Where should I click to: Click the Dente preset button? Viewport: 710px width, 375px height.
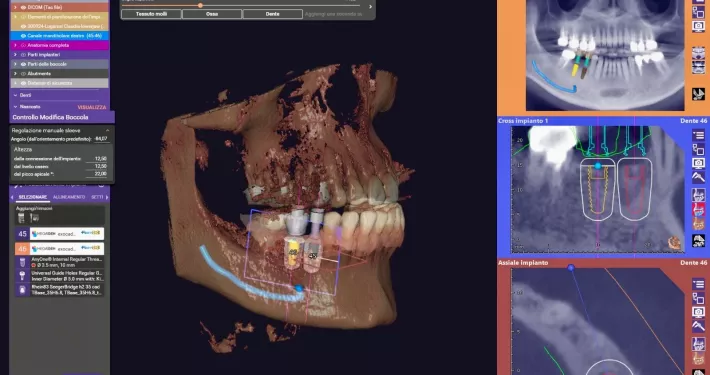tap(273, 14)
